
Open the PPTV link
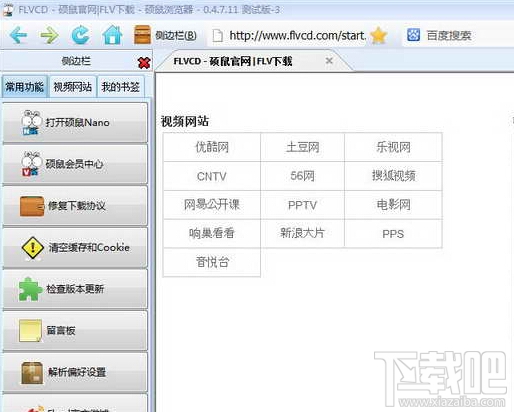pyautogui.click(x=302, y=205)
